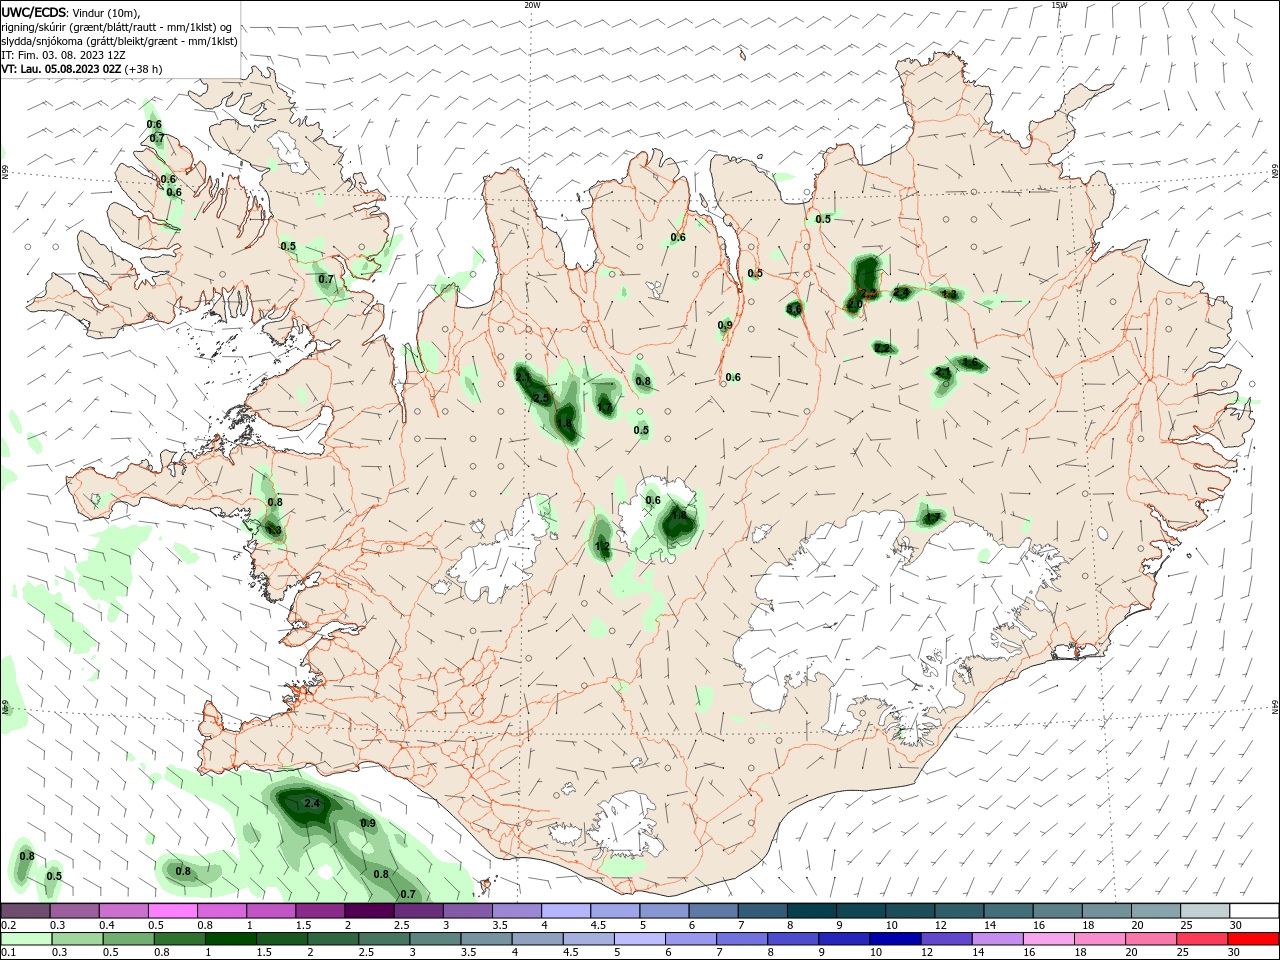Click the bright red rain swatch above 30
The image size is (1280, 960).
coord(1254,939)
